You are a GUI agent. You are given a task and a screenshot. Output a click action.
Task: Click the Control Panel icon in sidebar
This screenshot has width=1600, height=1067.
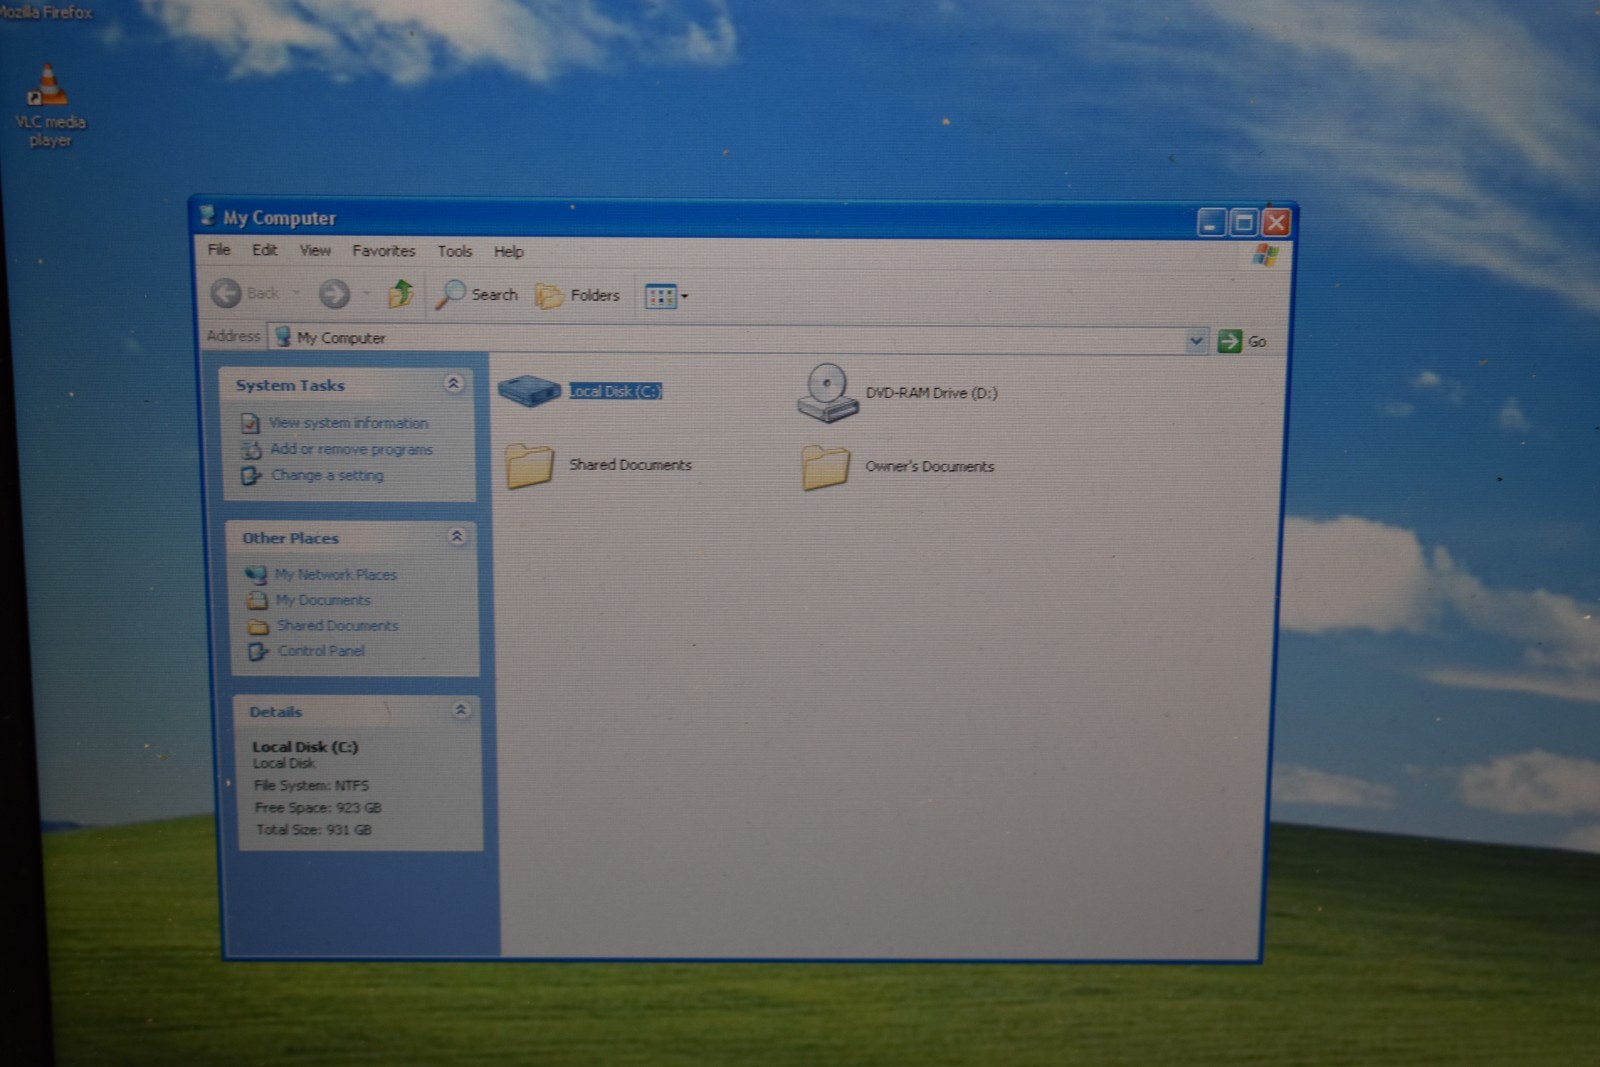[x=258, y=651]
